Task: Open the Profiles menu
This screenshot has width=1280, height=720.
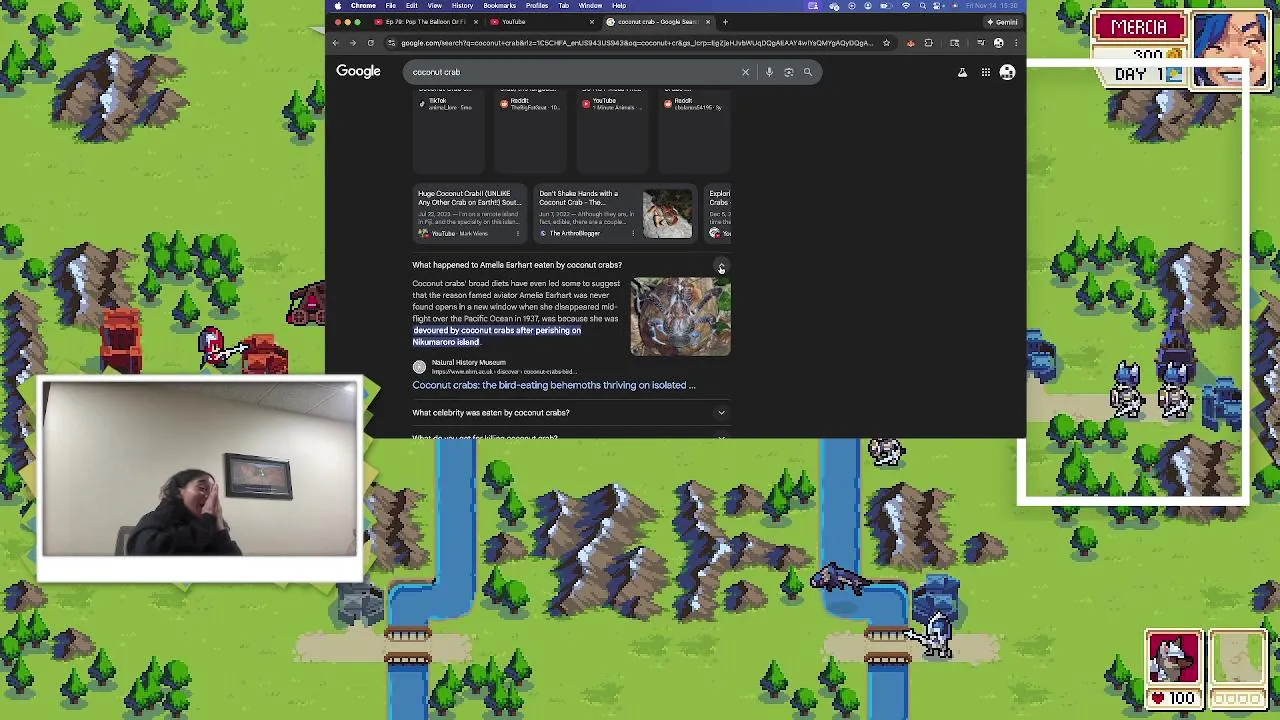Action: click(x=537, y=6)
